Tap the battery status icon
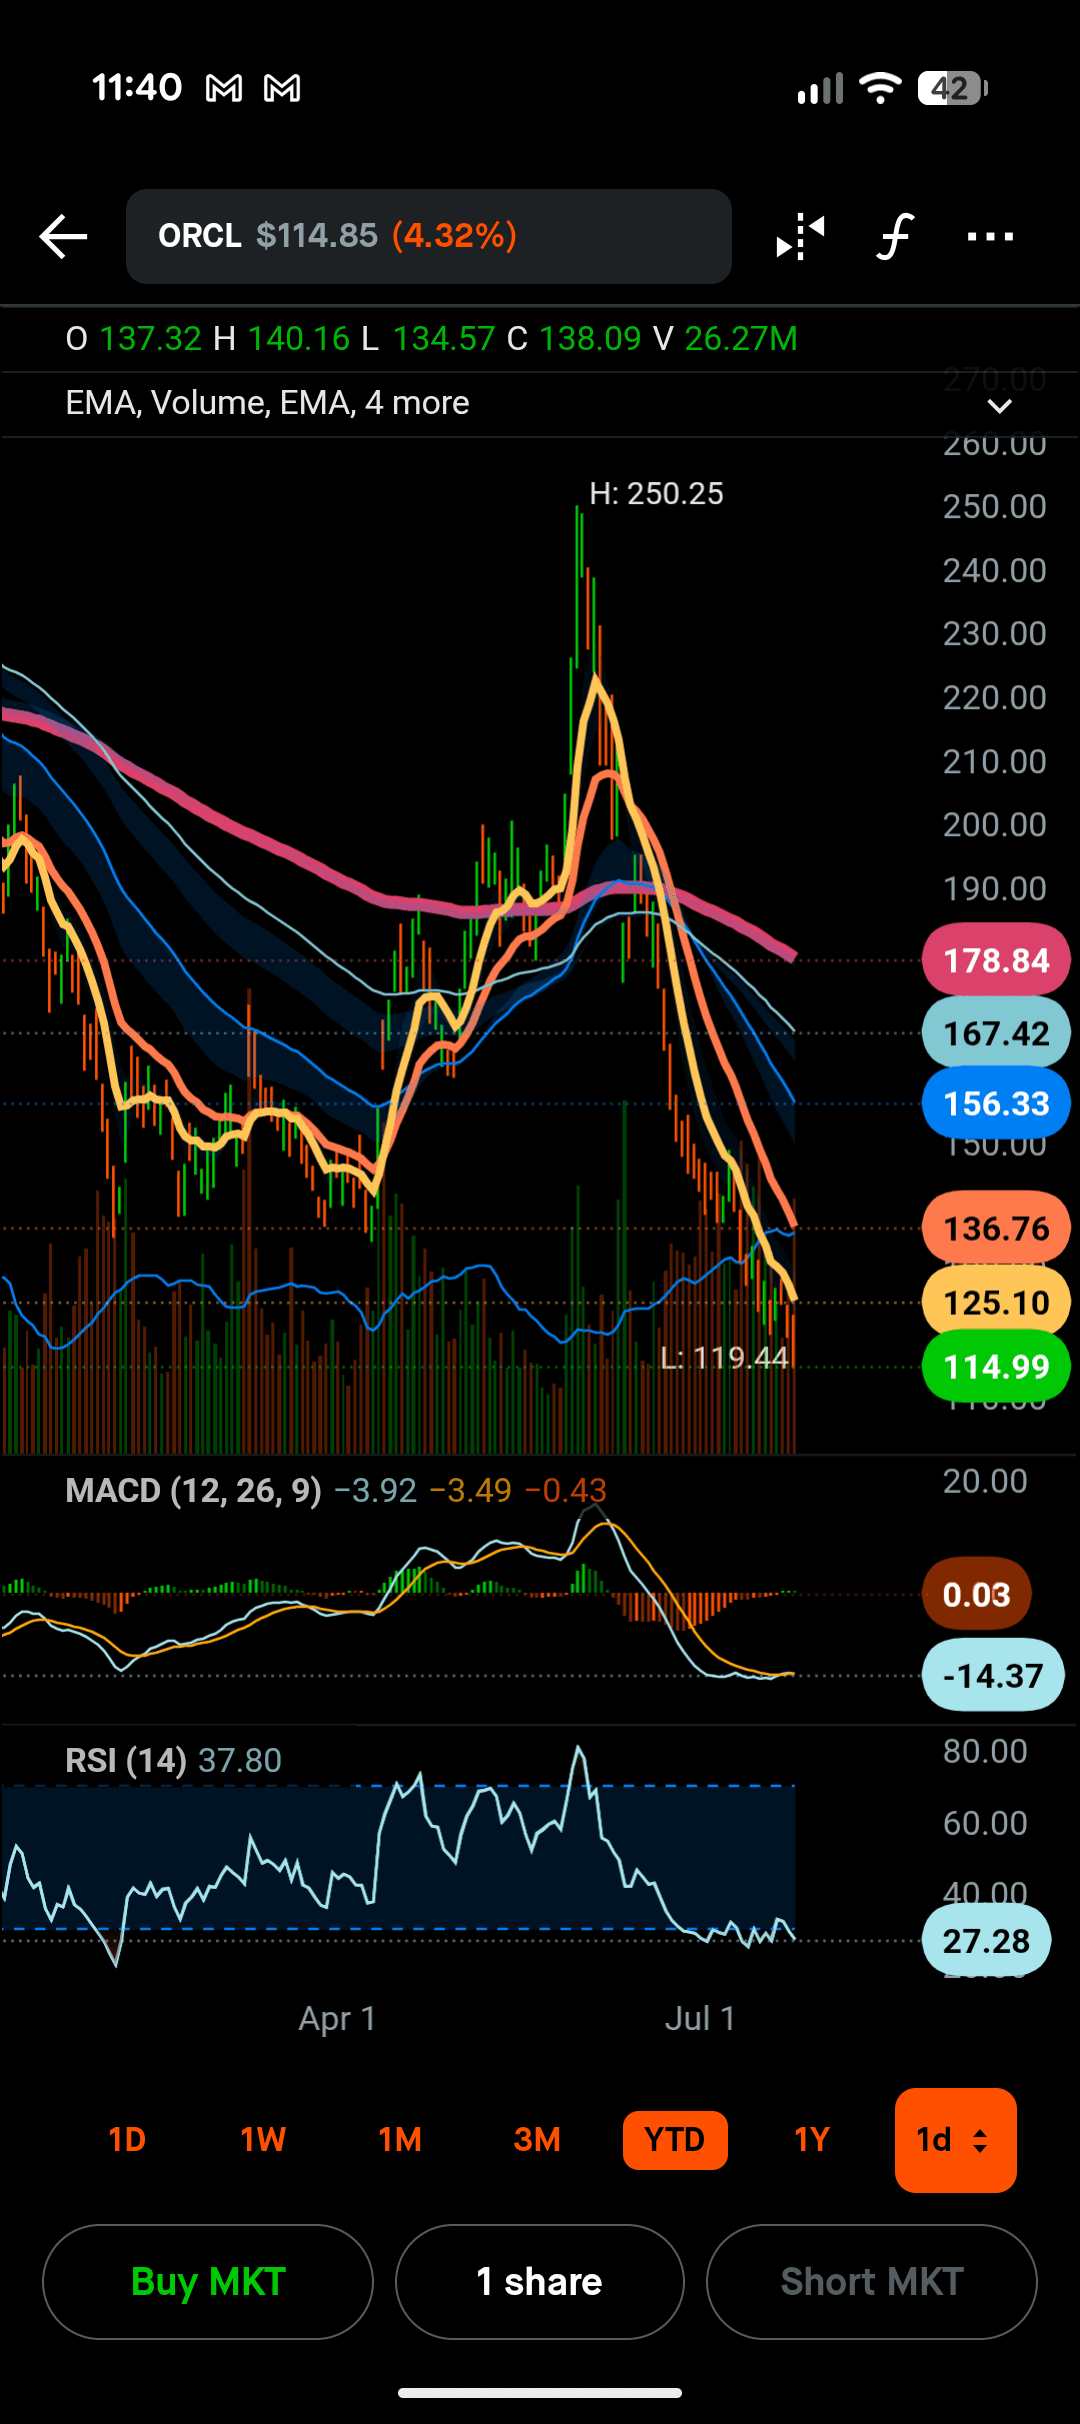 [953, 89]
